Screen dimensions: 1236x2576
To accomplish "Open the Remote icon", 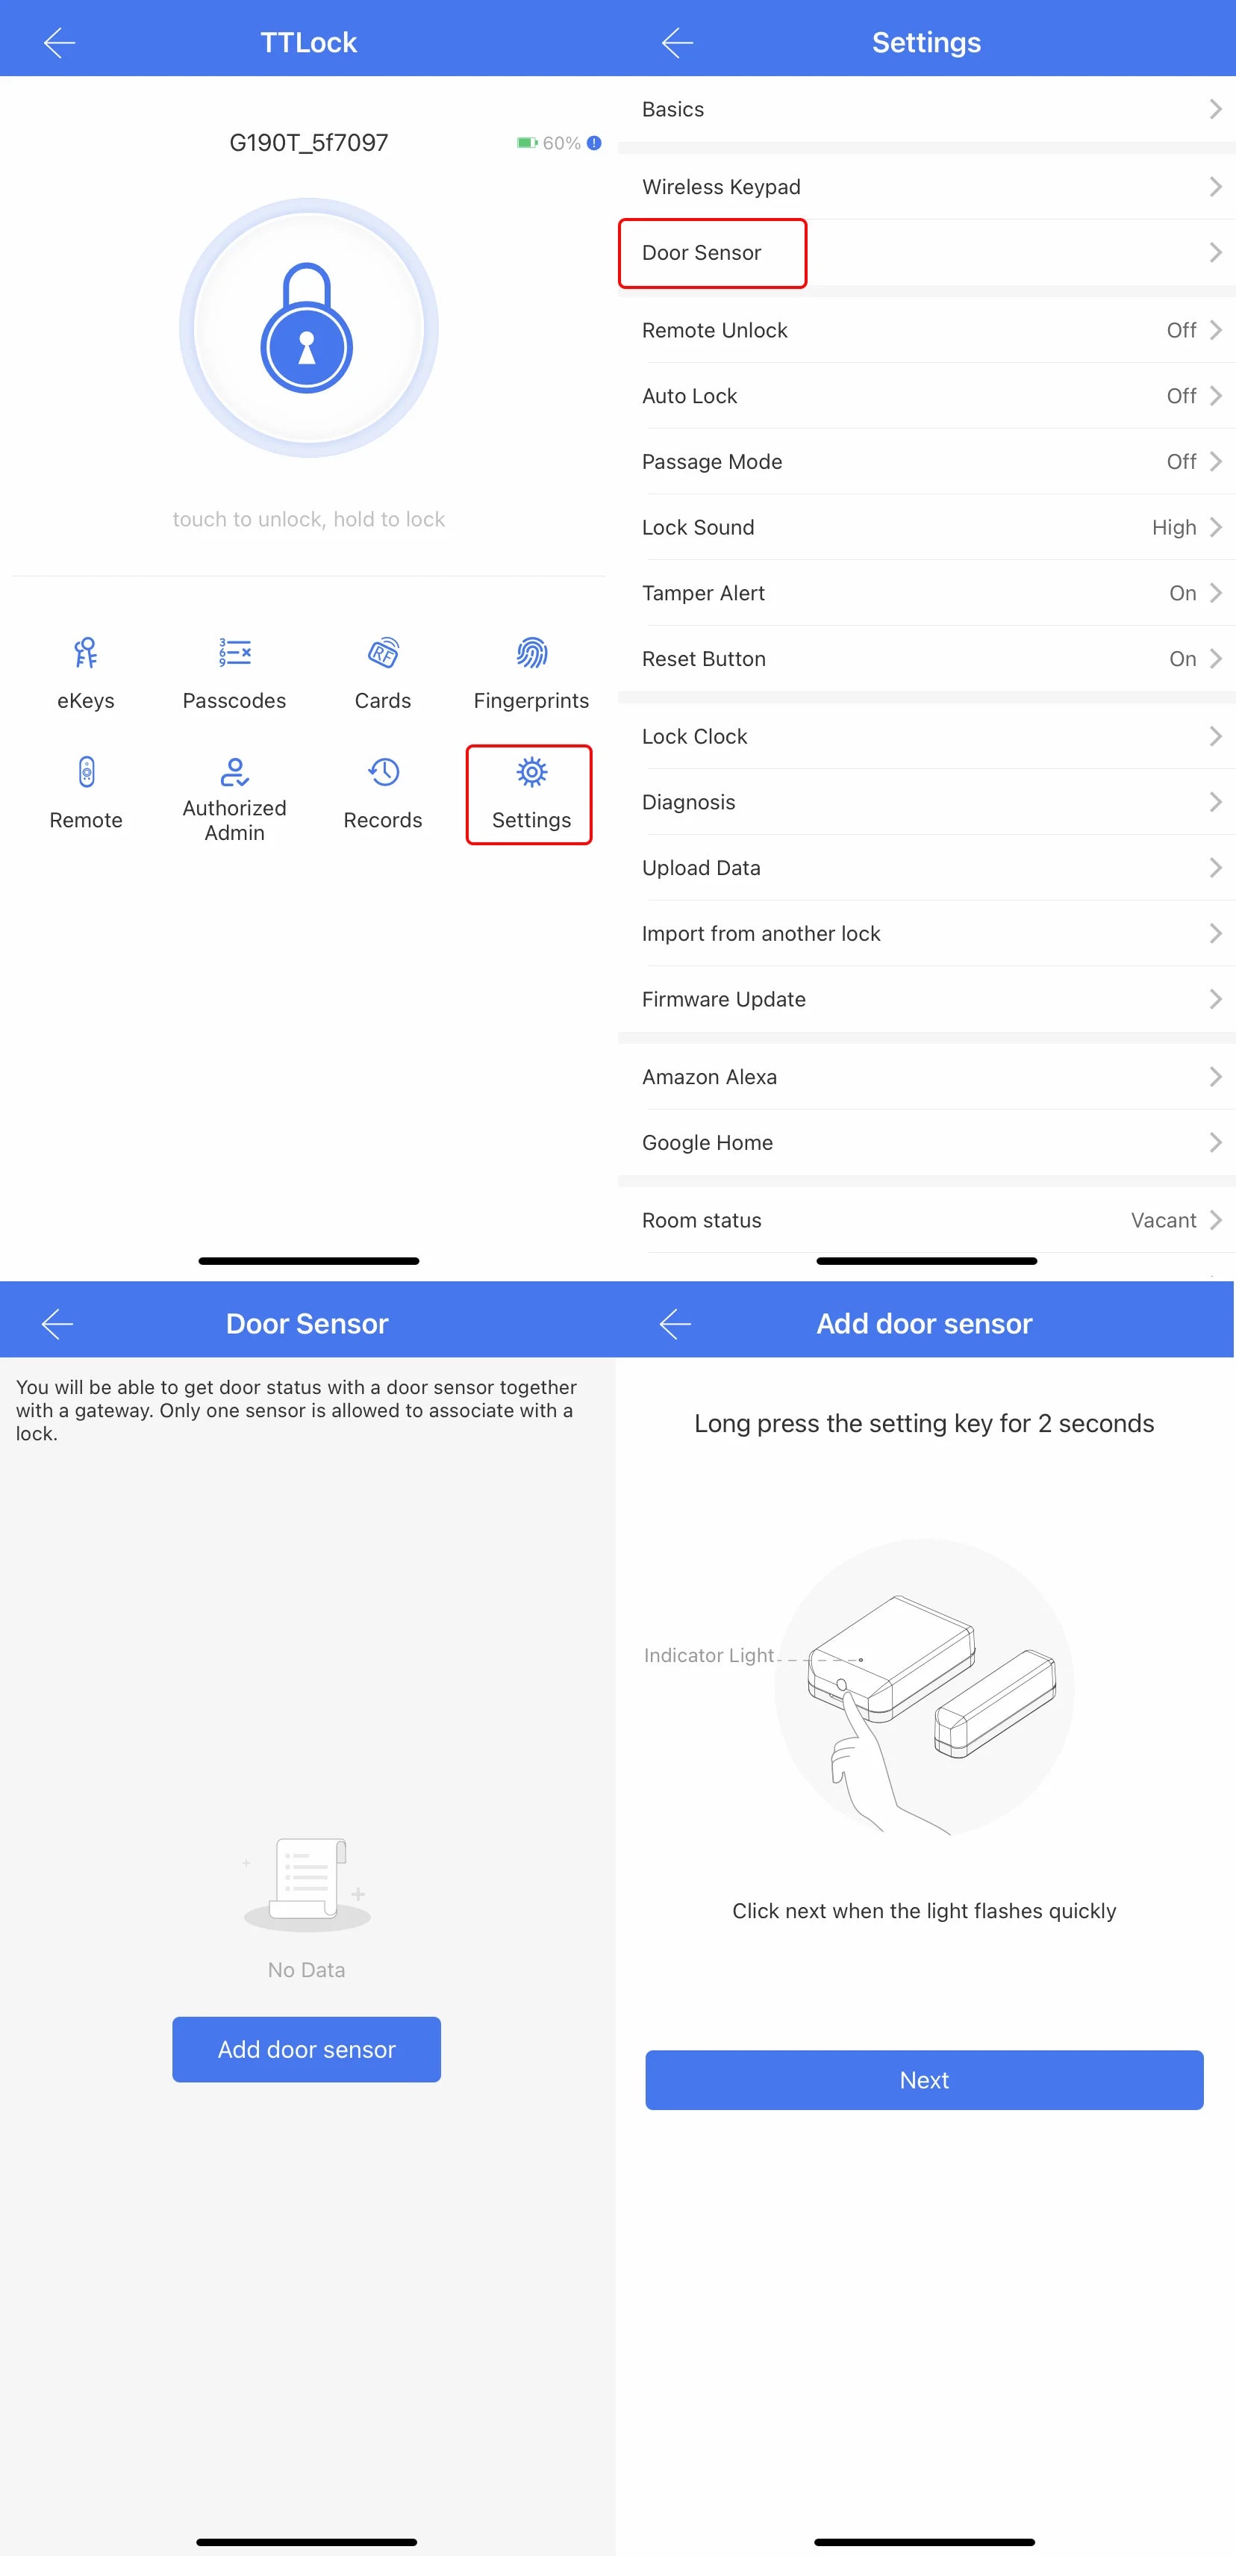I will [x=86, y=772].
